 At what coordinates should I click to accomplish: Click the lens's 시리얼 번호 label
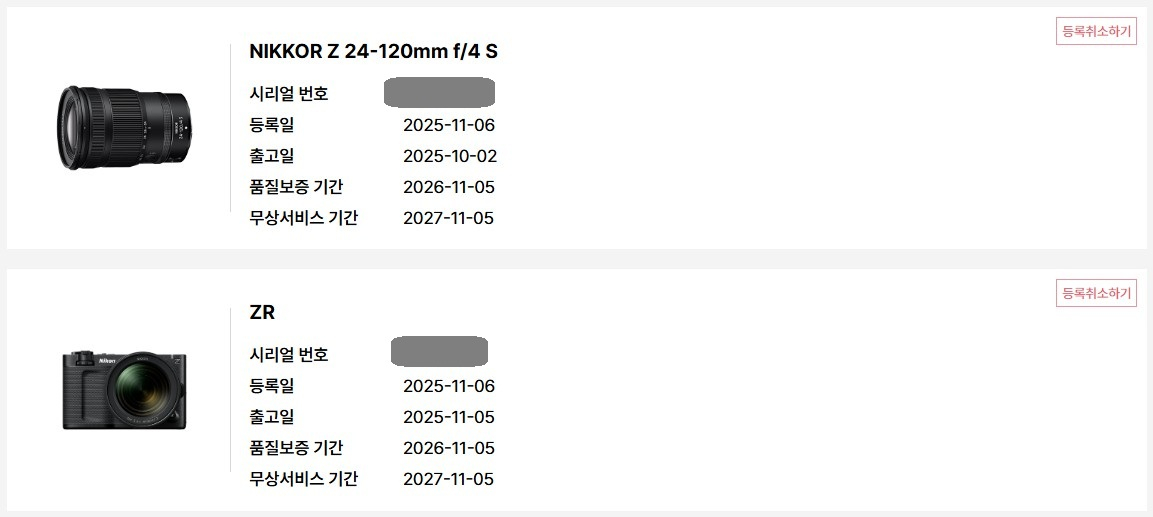tap(289, 94)
